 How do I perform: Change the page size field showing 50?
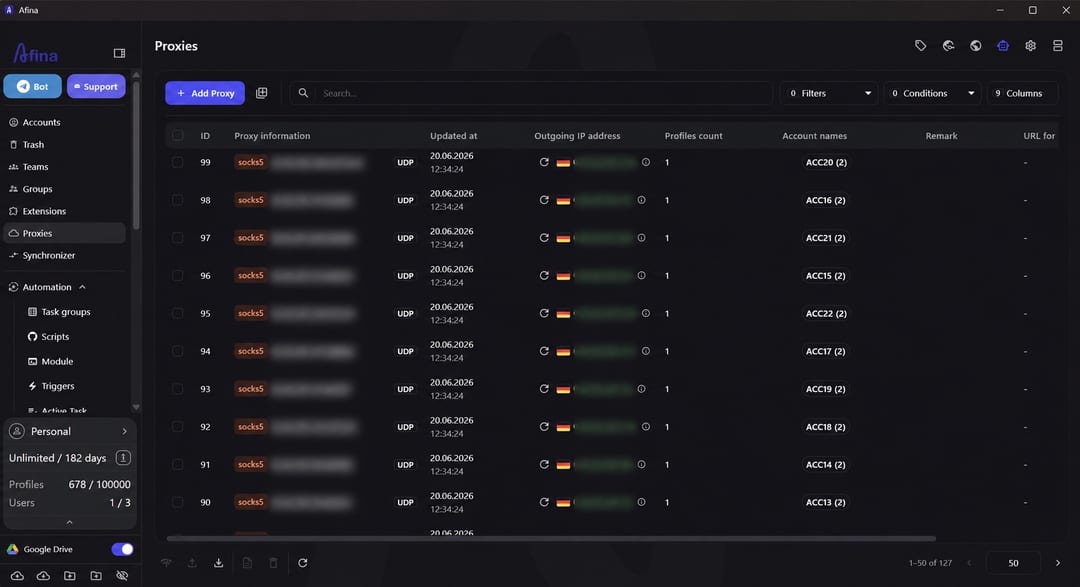point(1013,563)
